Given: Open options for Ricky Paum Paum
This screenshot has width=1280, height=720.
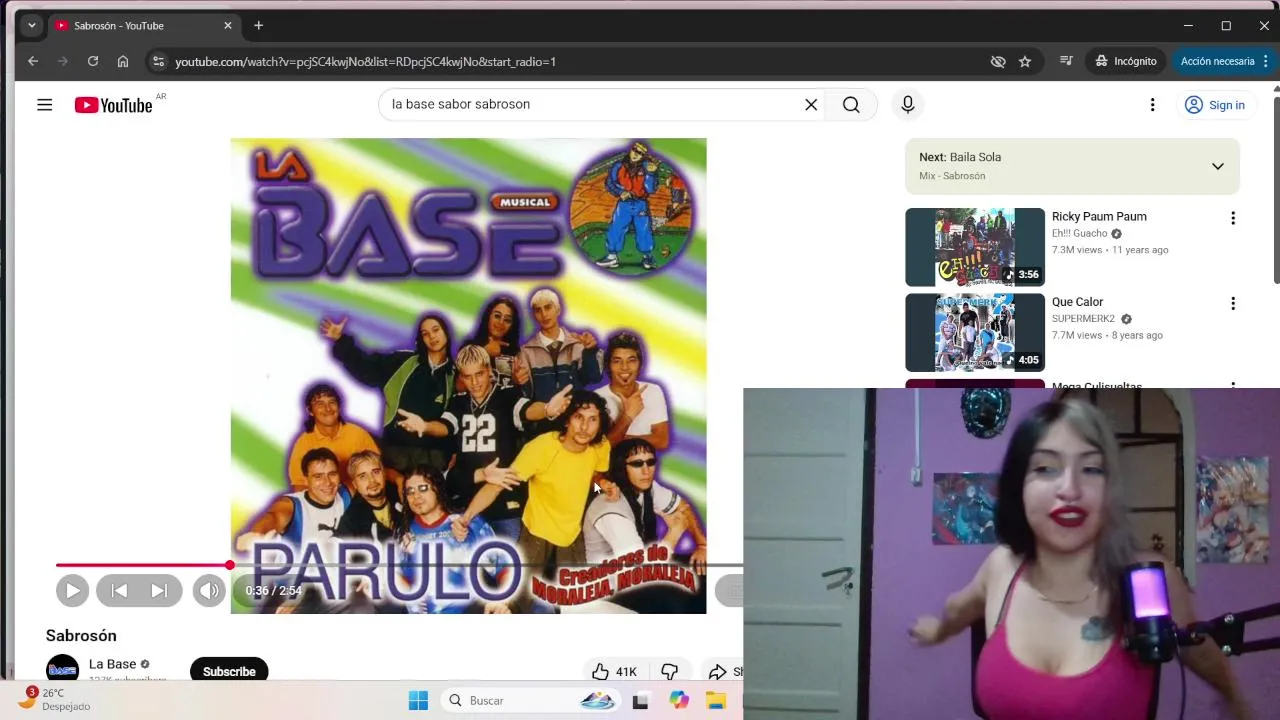Looking at the screenshot, I should [x=1232, y=218].
